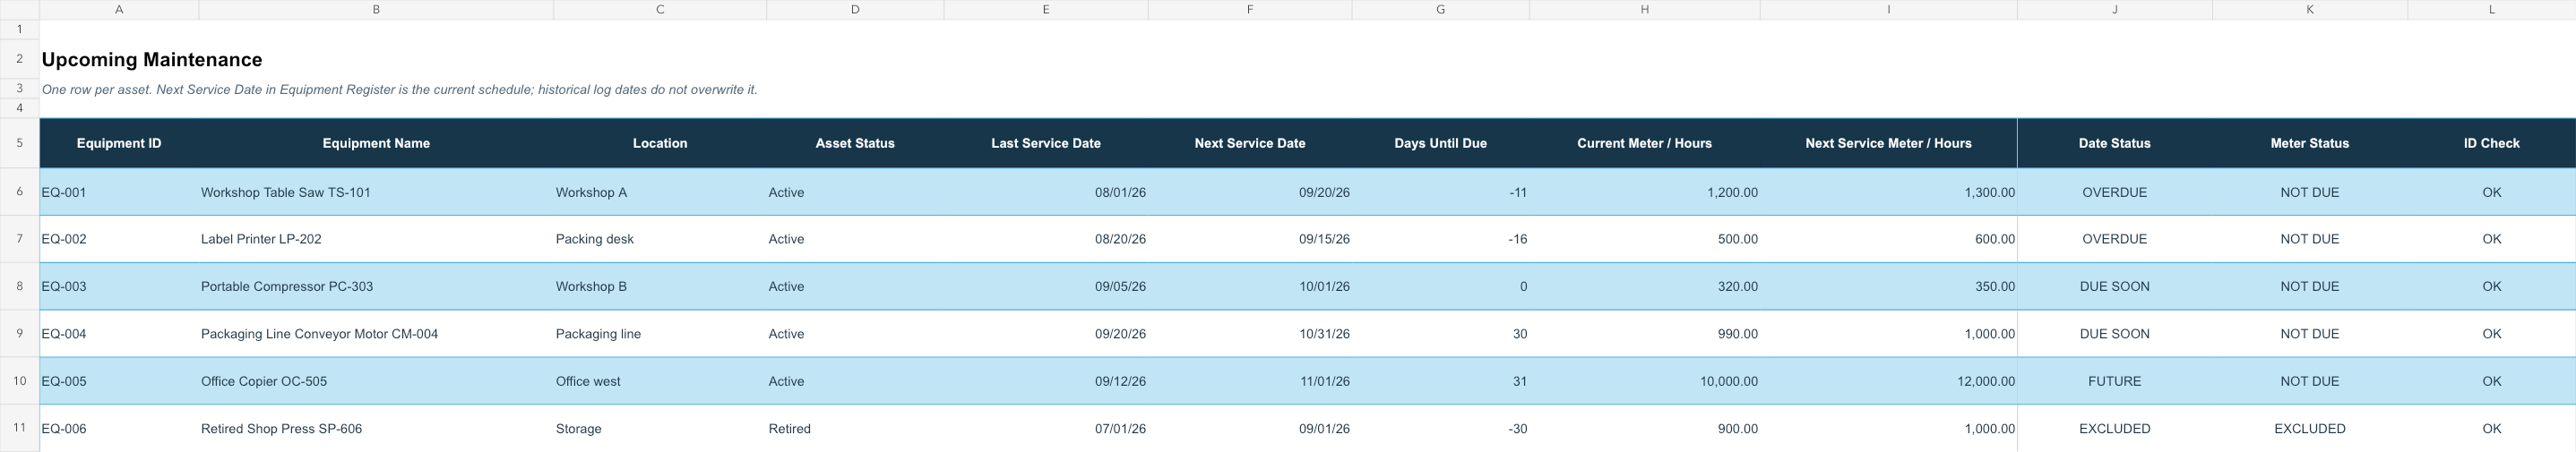The width and height of the screenshot is (2576, 452).
Task: Click the Location header cell
Action: [x=660, y=143]
